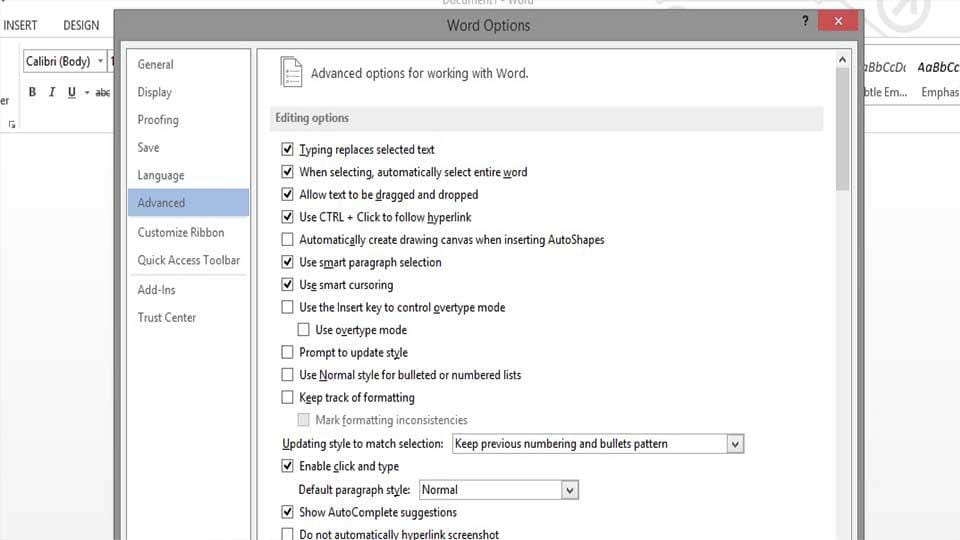Uncheck Typing replaces selected text

(288, 150)
